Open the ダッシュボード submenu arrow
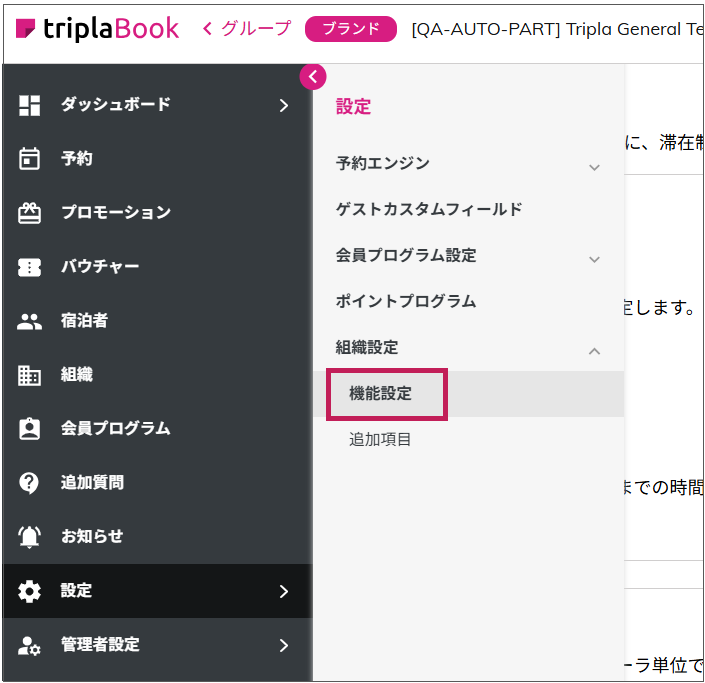The height and width of the screenshot is (683, 705). (284, 105)
